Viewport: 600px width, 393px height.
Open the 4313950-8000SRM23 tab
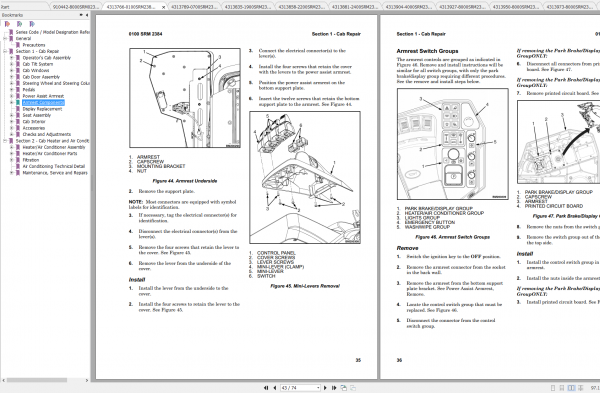[515, 7]
